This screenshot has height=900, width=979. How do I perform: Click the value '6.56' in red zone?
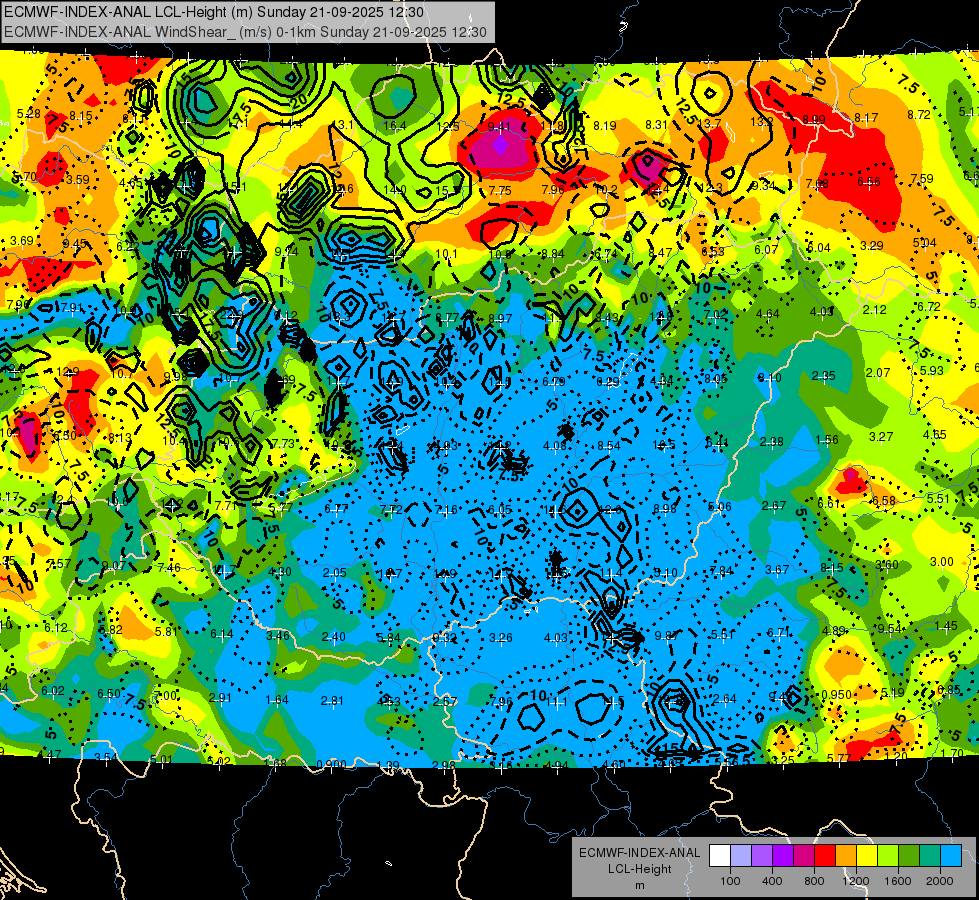coord(868,181)
